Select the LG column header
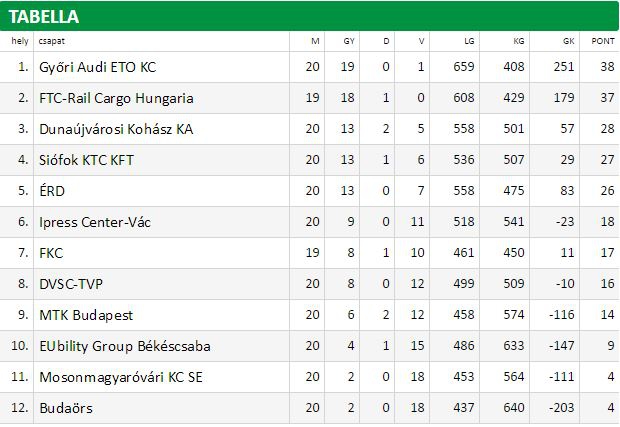Viewport: 620px width, 427px height. (469, 41)
